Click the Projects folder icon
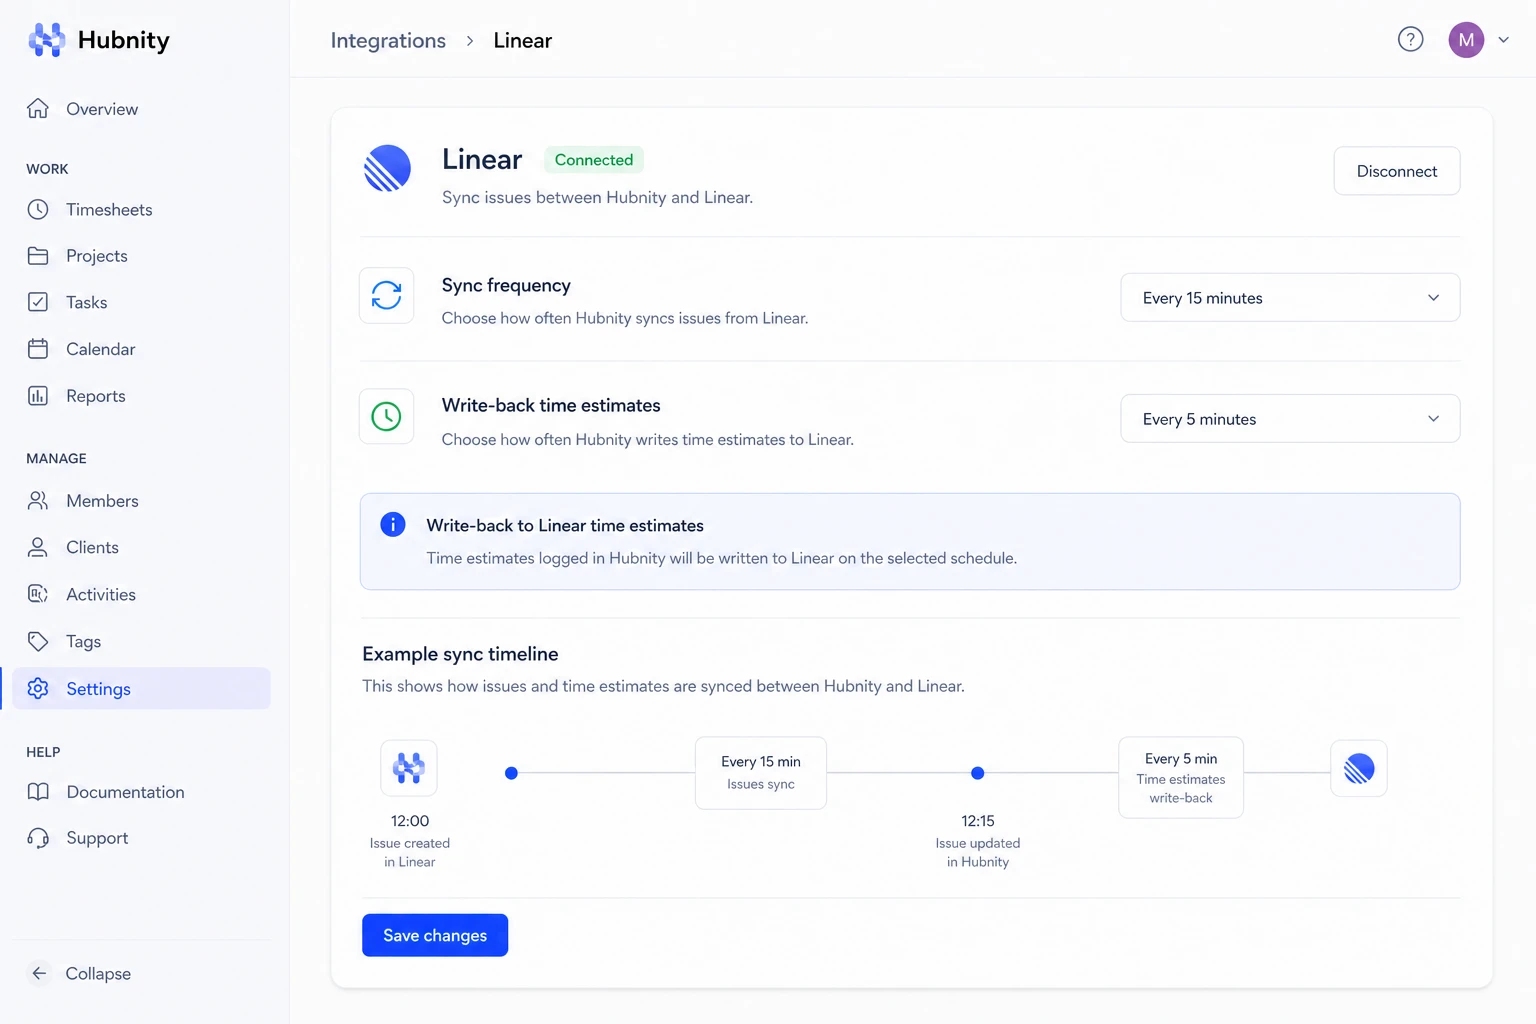This screenshot has width=1536, height=1024. pos(38,256)
